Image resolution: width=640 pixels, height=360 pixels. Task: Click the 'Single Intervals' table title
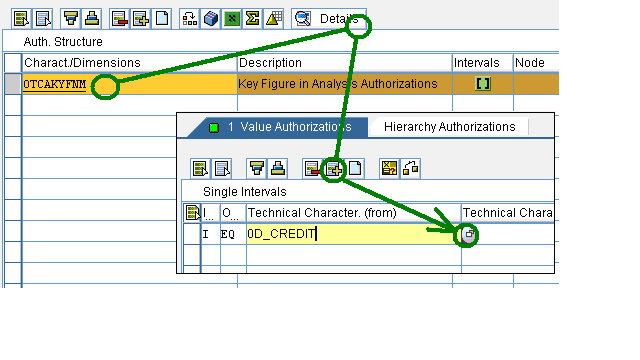coord(244,192)
